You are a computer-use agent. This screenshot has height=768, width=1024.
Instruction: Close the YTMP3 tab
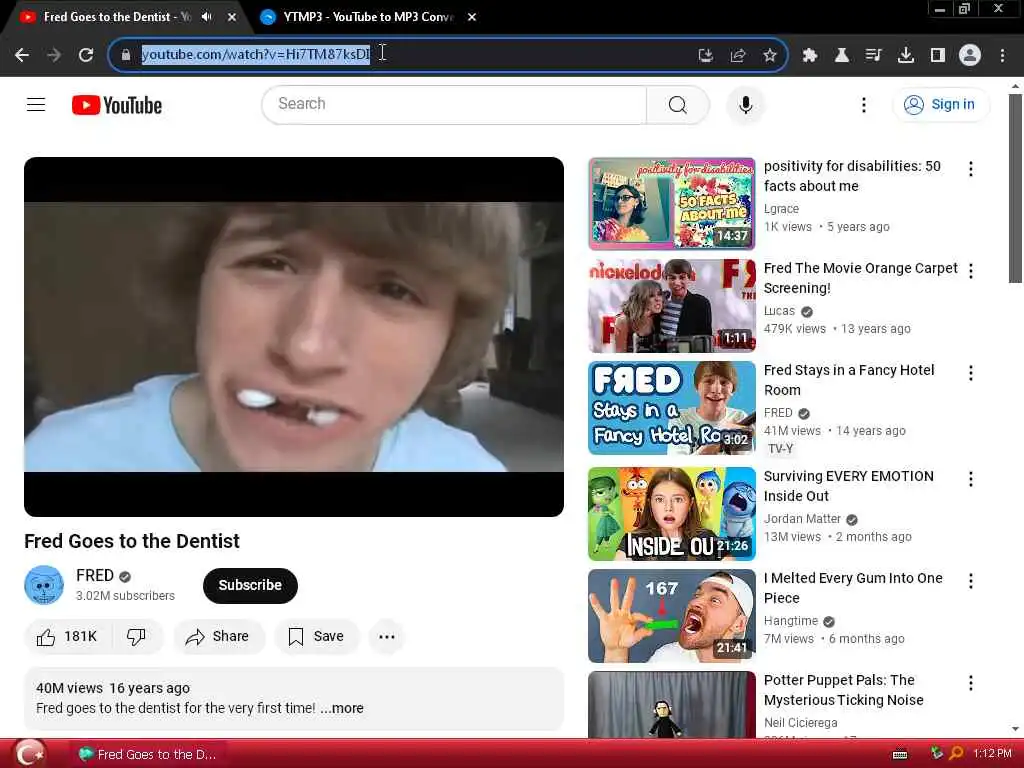click(472, 17)
